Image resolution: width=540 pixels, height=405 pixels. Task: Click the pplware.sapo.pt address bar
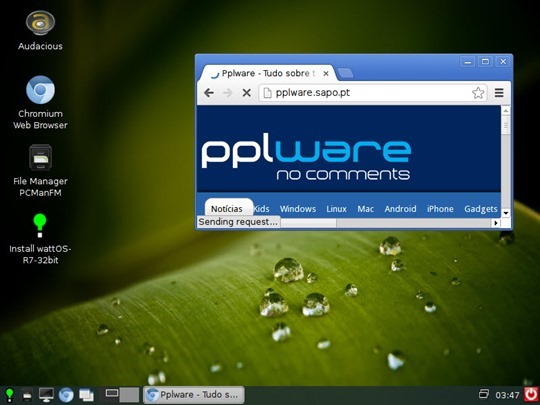point(373,93)
